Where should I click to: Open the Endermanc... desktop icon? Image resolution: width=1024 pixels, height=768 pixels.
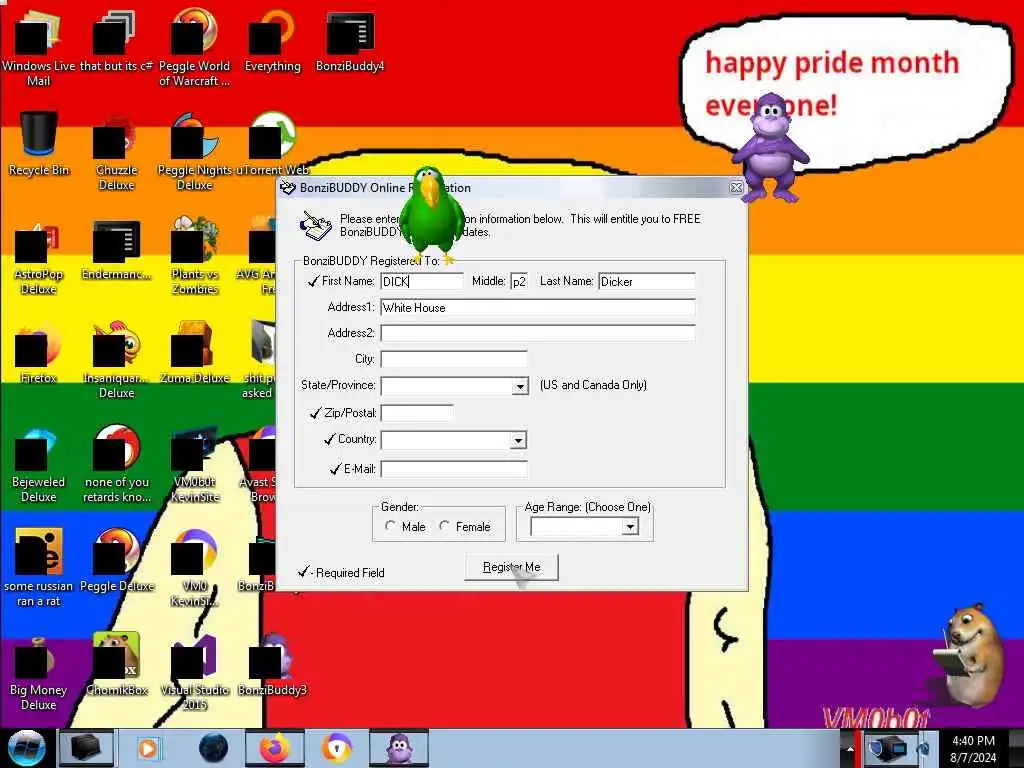coord(116,249)
